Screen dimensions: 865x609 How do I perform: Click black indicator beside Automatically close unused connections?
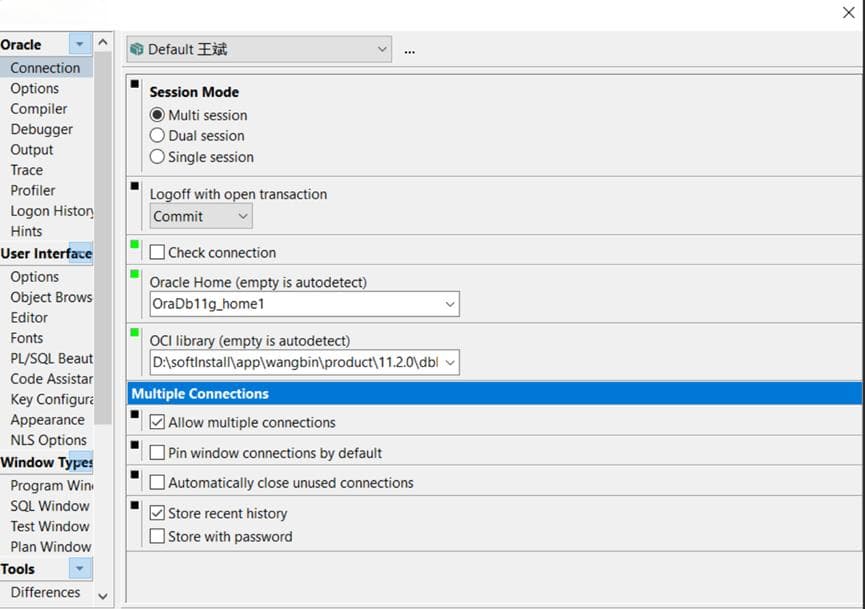pos(135,474)
